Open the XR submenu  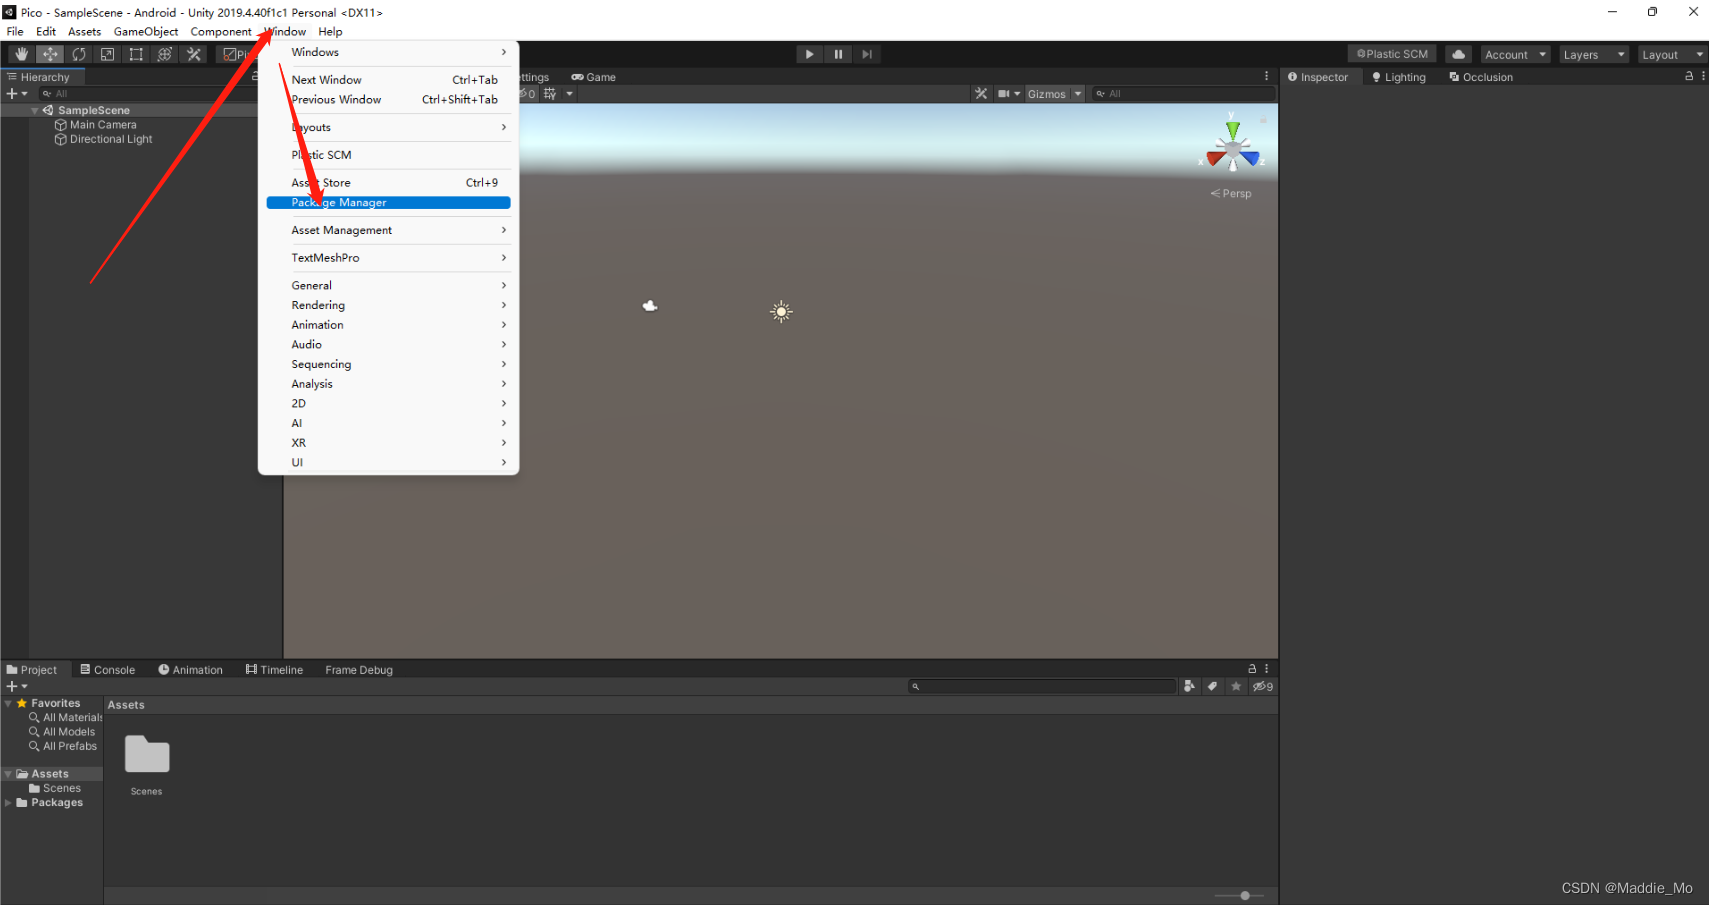click(388, 442)
